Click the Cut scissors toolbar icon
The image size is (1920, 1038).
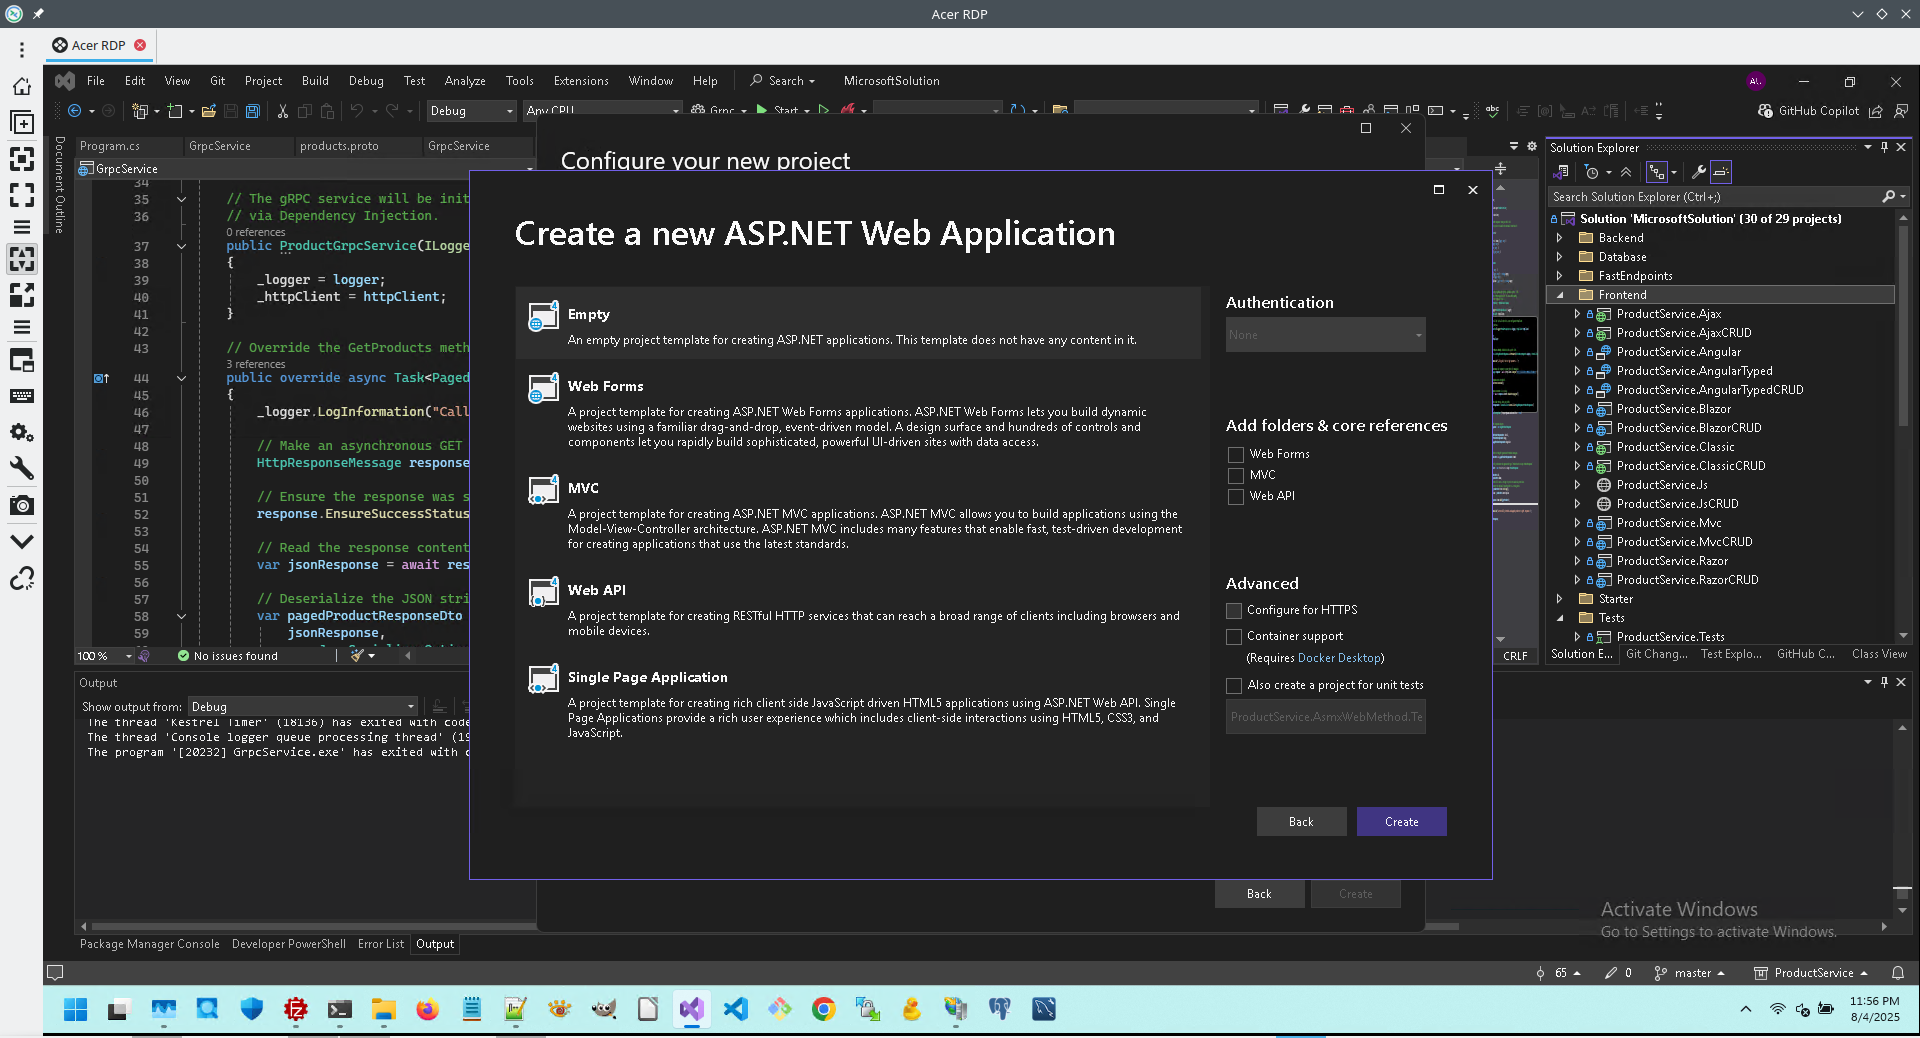(x=283, y=111)
